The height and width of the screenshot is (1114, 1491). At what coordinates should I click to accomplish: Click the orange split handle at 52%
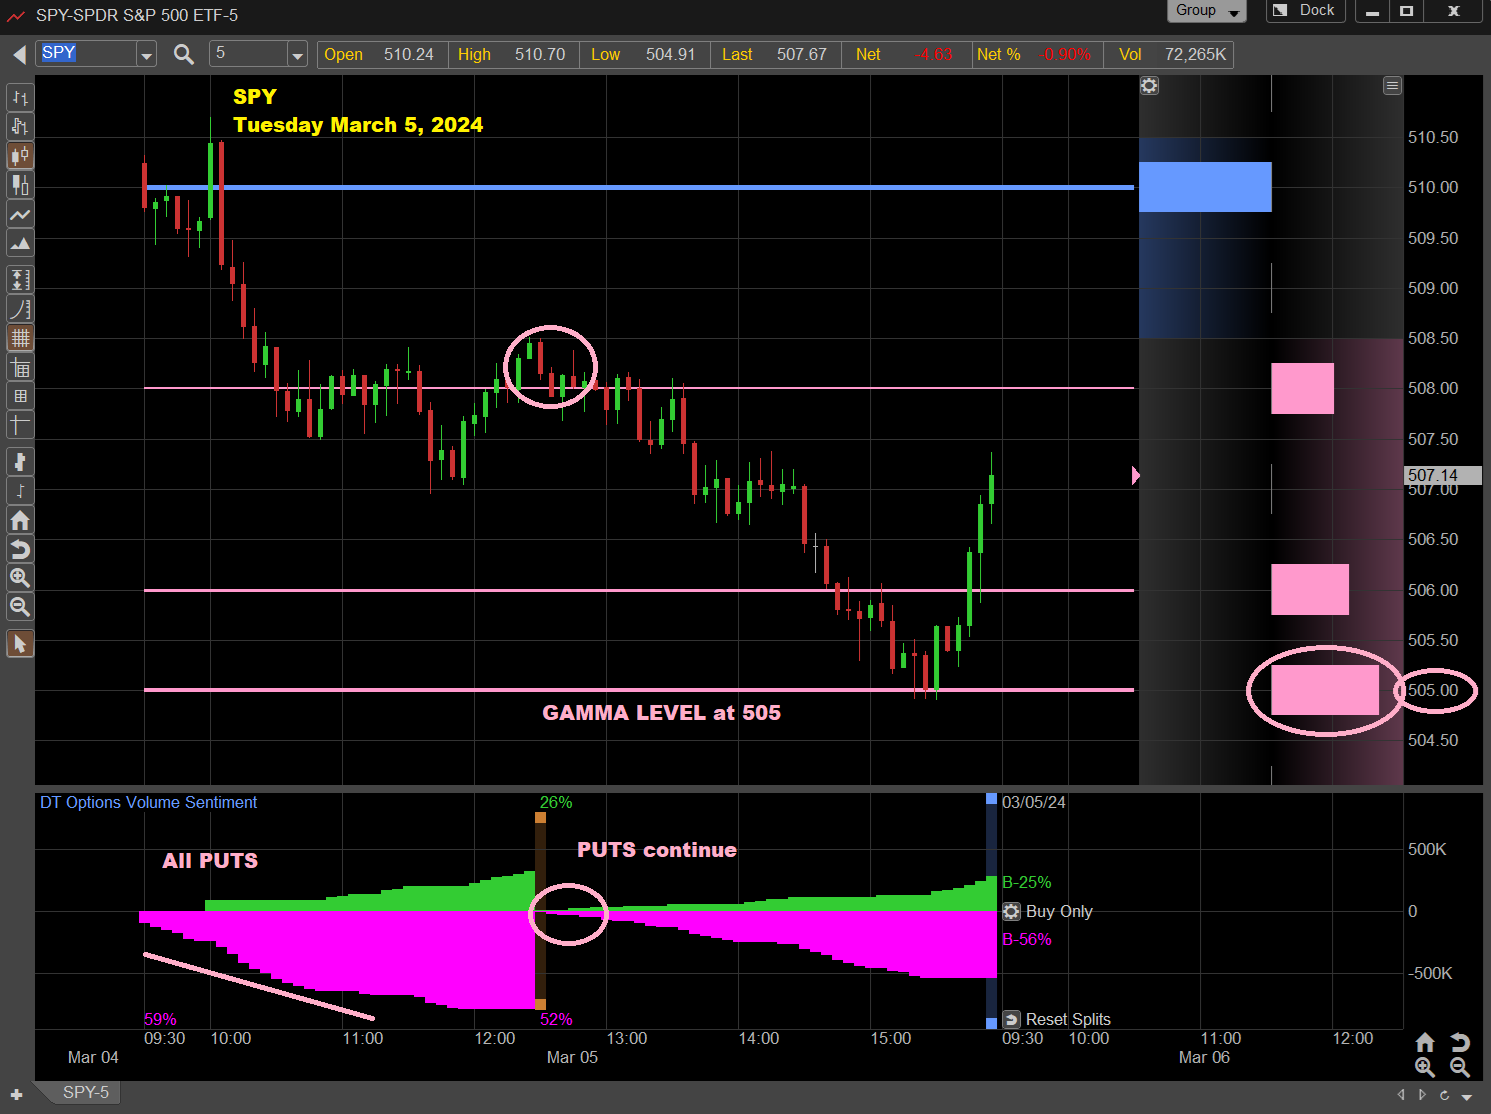coord(540,1004)
